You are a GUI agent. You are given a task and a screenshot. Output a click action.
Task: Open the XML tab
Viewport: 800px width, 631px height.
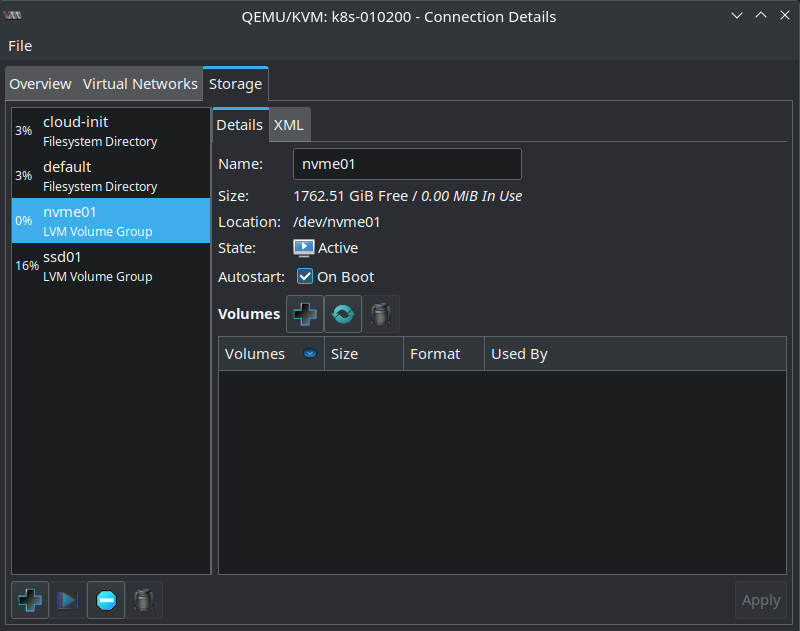pyautogui.click(x=289, y=125)
